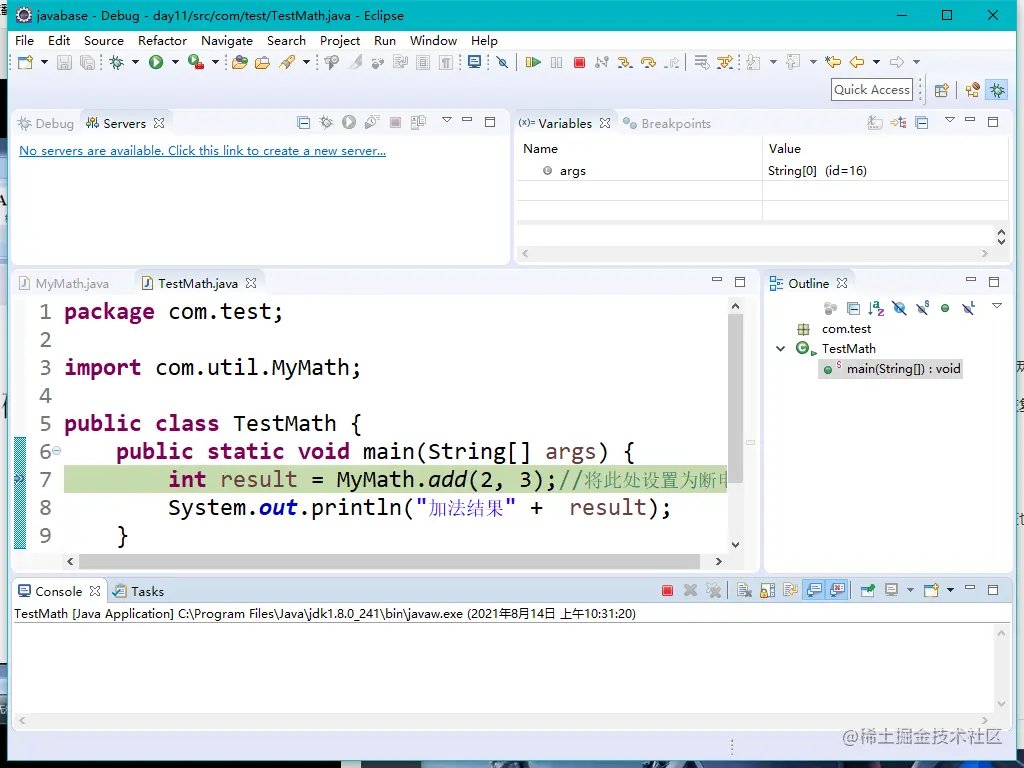Toggle Use Step Filters icon
The width and height of the screenshot is (1024, 768).
click(x=725, y=62)
